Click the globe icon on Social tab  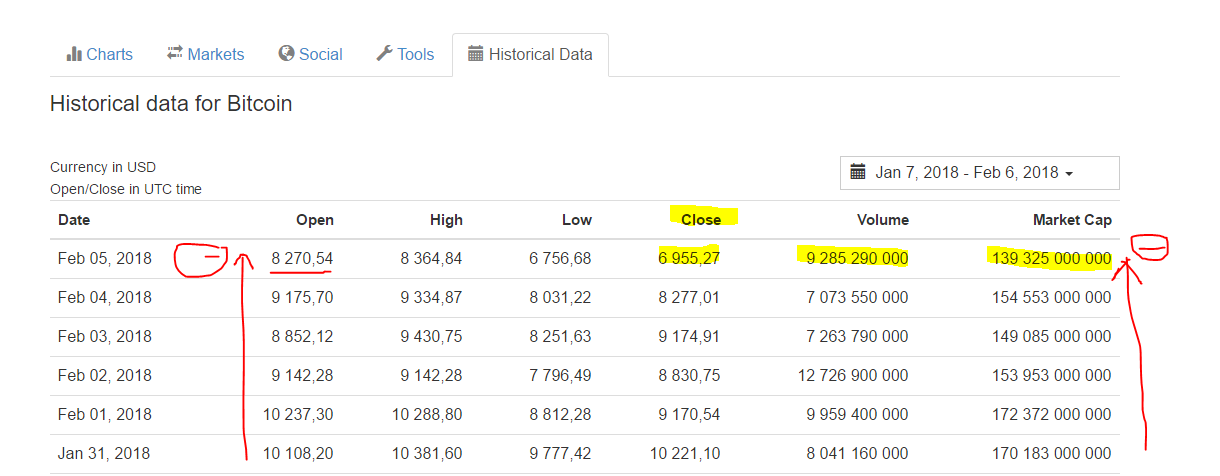pyautogui.click(x=287, y=54)
